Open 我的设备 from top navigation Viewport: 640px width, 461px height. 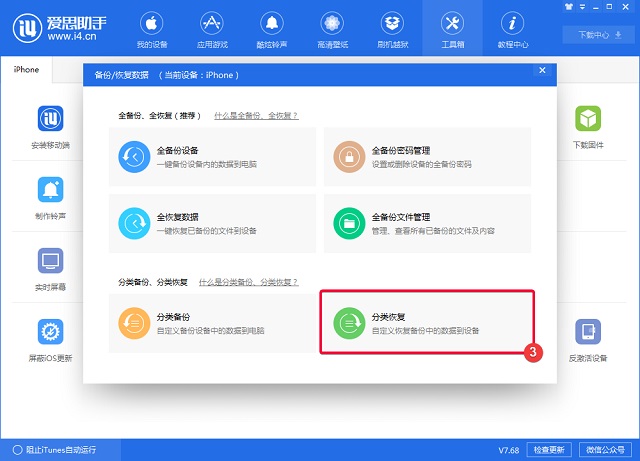click(152, 29)
